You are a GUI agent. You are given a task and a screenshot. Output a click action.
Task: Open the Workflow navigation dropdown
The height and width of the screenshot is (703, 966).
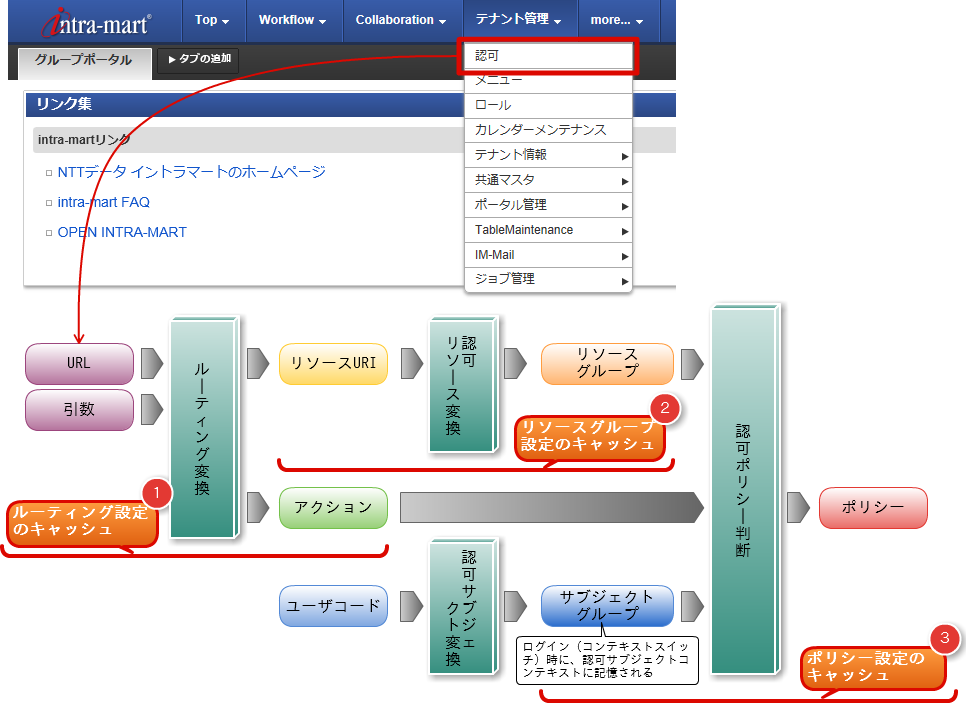click(x=292, y=20)
